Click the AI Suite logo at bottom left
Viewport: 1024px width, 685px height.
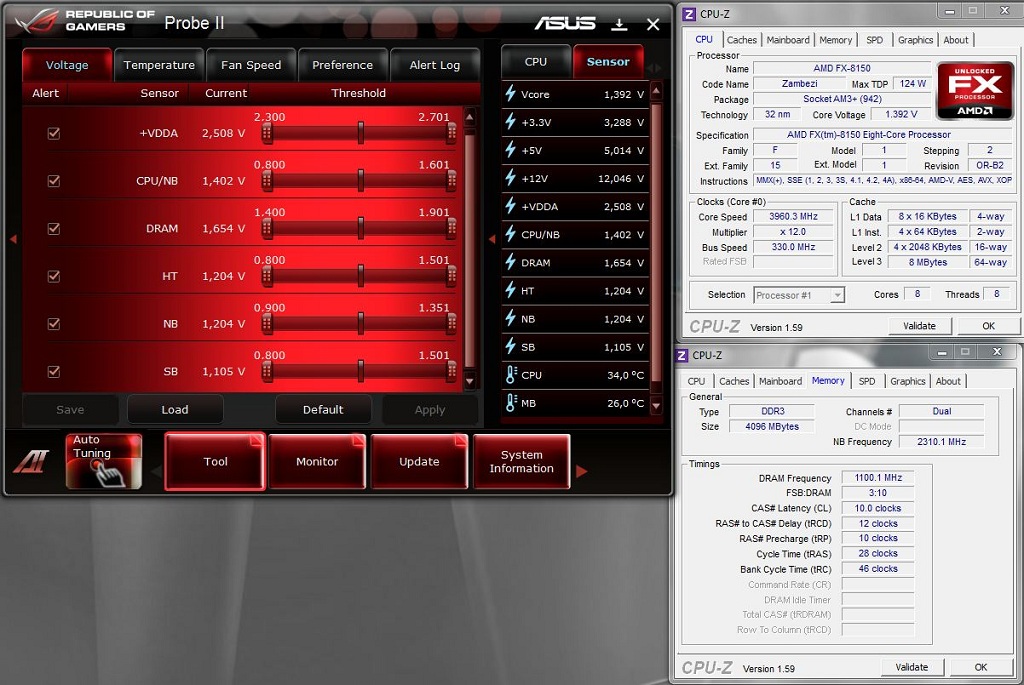(31, 462)
